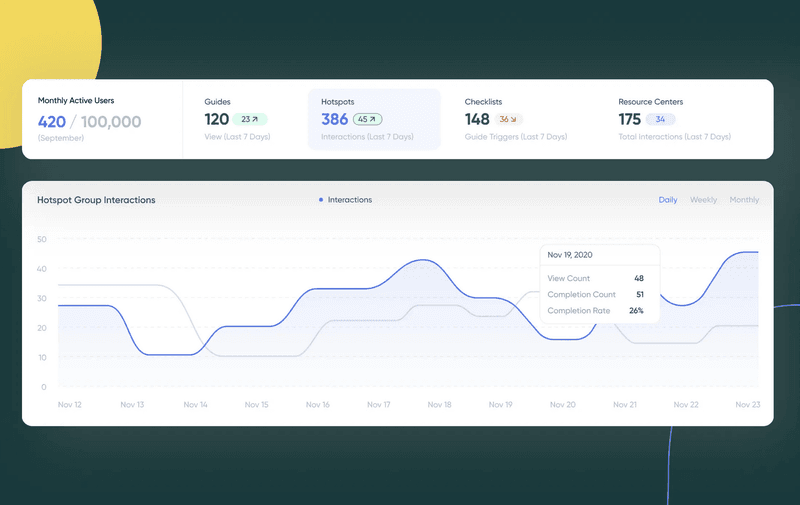Screen dimensions: 800x505
Task: Click the Hotspot Group Interactions chart title
Action: click(x=96, y=200)
